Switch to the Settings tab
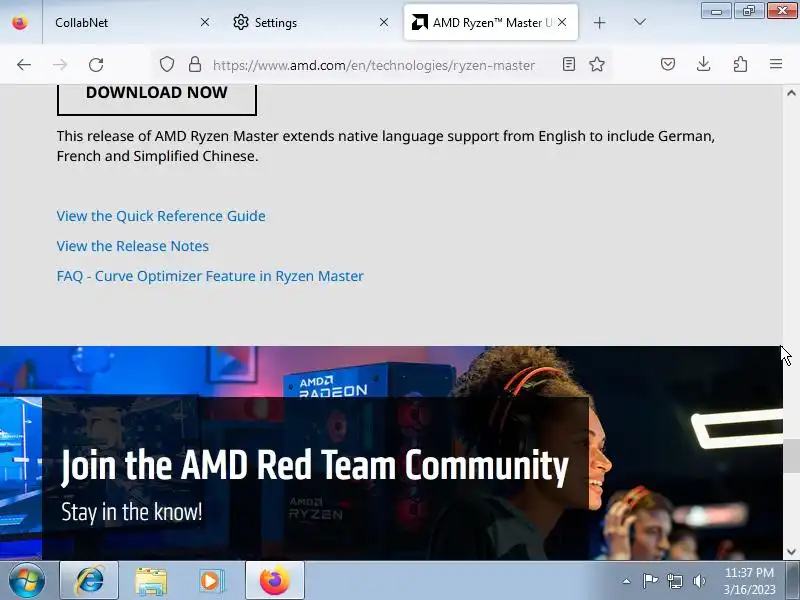The image size is (800, 600). coord(309,22)
